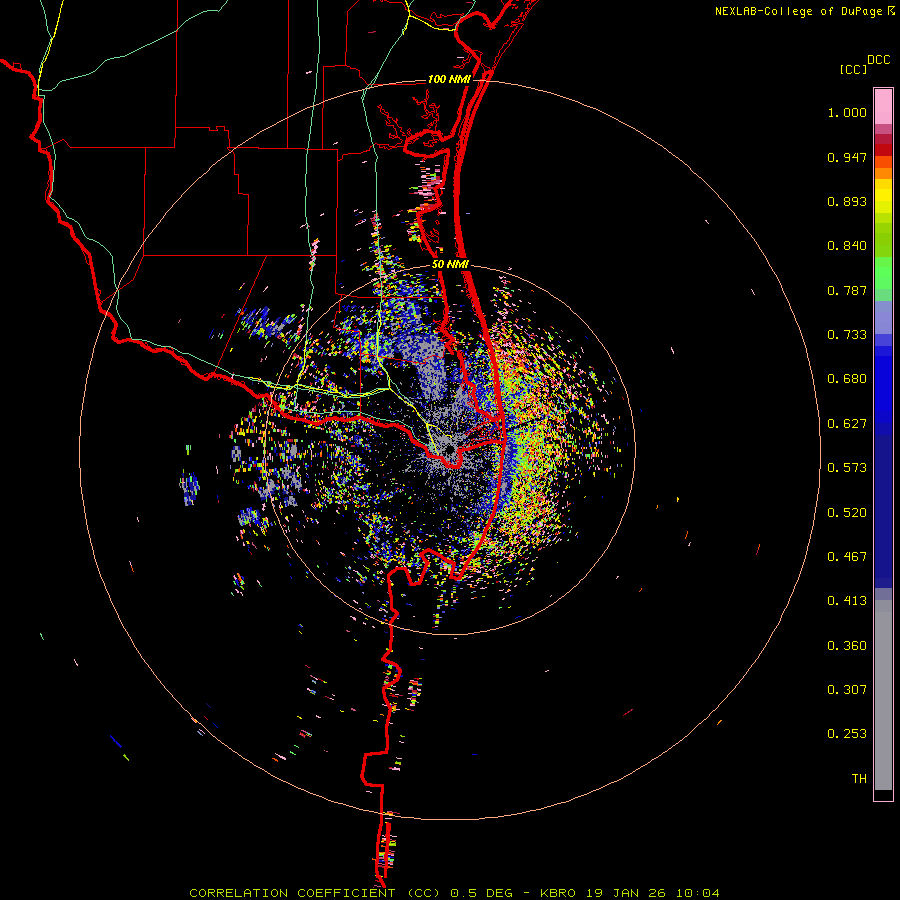Screen dimensions: 900x900
Task: Click the TH threshold legend label
Action: point(859,779)
